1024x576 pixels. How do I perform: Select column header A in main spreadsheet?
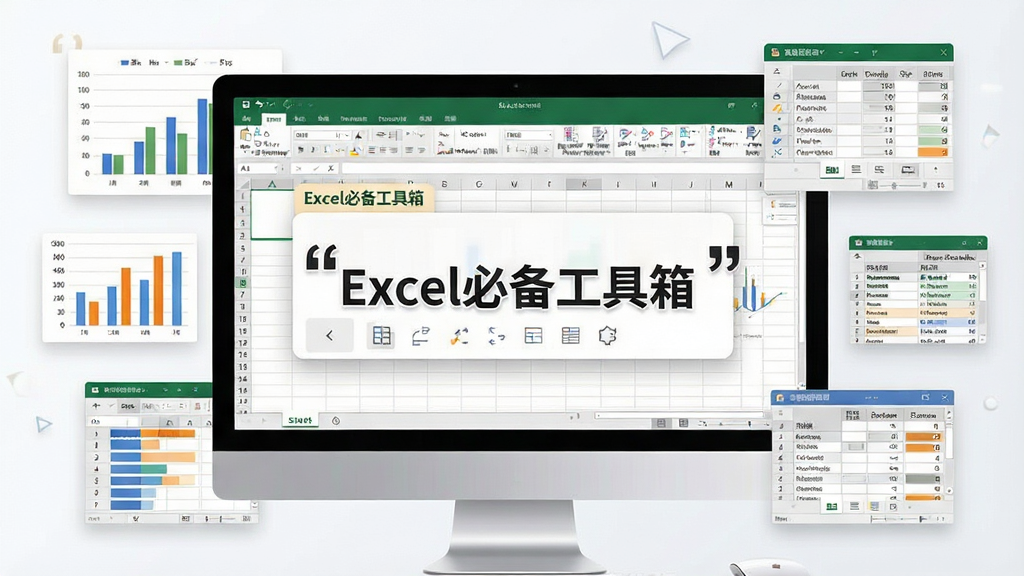(272, 185)
